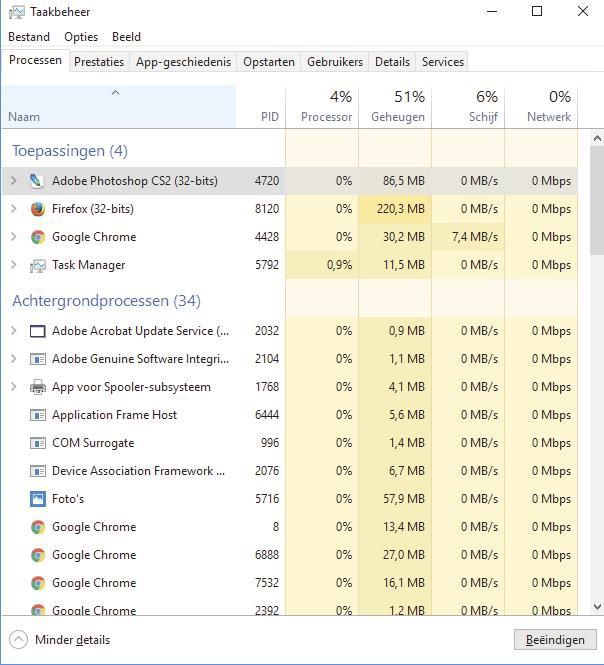Click the App voor Spooler-subsysteem printer icon
This screenshot has height=665, width=604.
pyautogui.click(x=37, y=387)
